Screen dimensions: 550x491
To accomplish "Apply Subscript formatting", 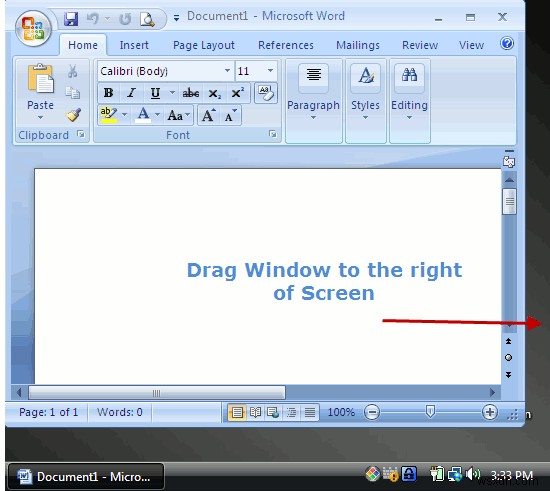I will 214,94.
